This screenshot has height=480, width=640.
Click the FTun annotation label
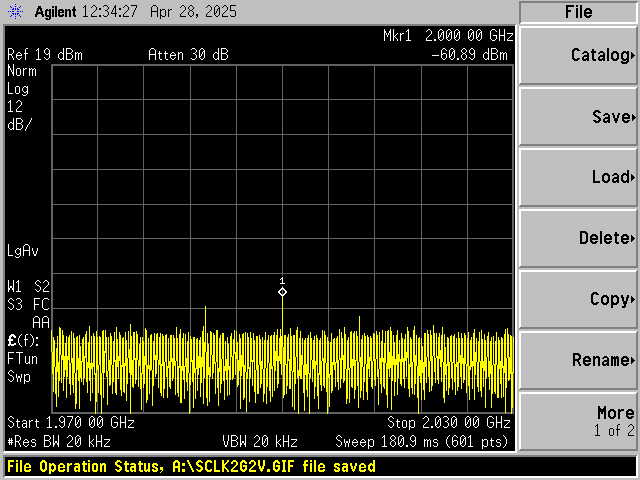pyautogui.click(x=22, y=359)
